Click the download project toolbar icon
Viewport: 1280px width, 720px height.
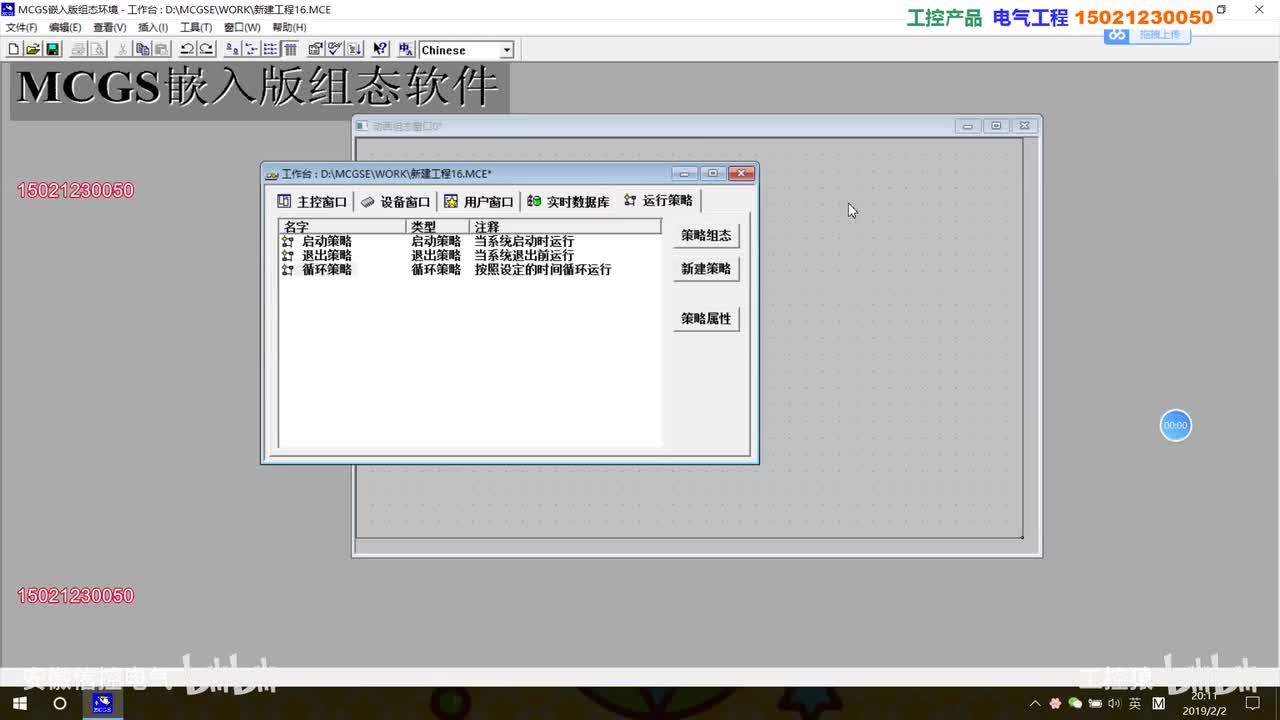pos(354,49)
